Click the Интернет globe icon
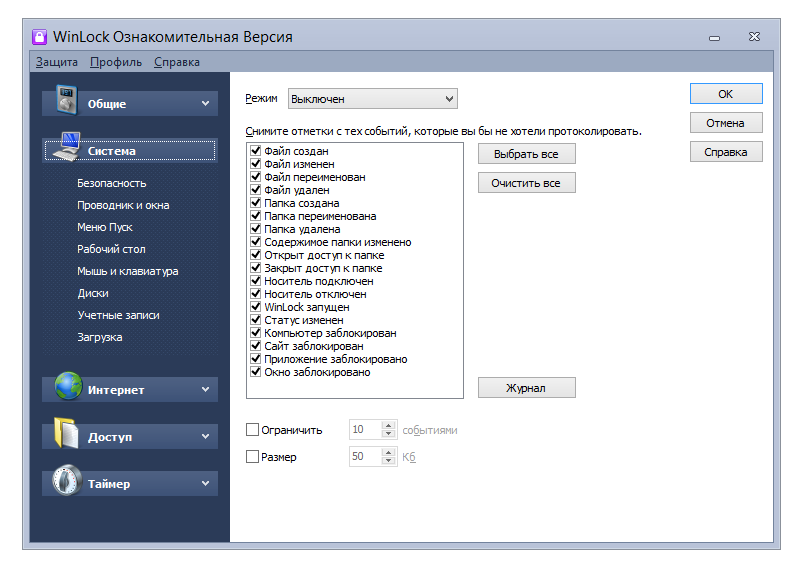Image resolution: width=795 pixels, height=563 pixels. click(67, 388)
